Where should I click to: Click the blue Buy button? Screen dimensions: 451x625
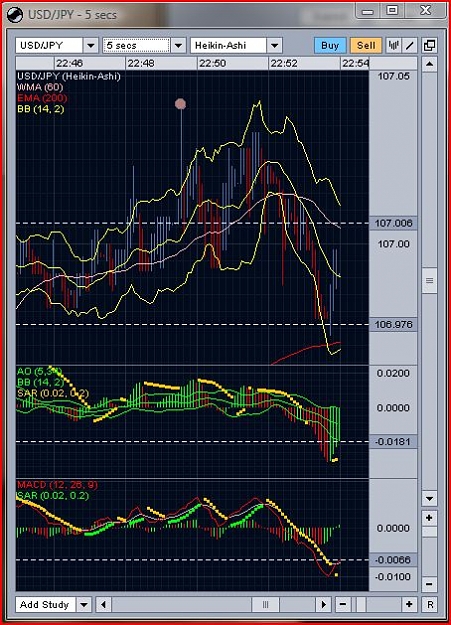pyautogui.click(x=330, y=45)
